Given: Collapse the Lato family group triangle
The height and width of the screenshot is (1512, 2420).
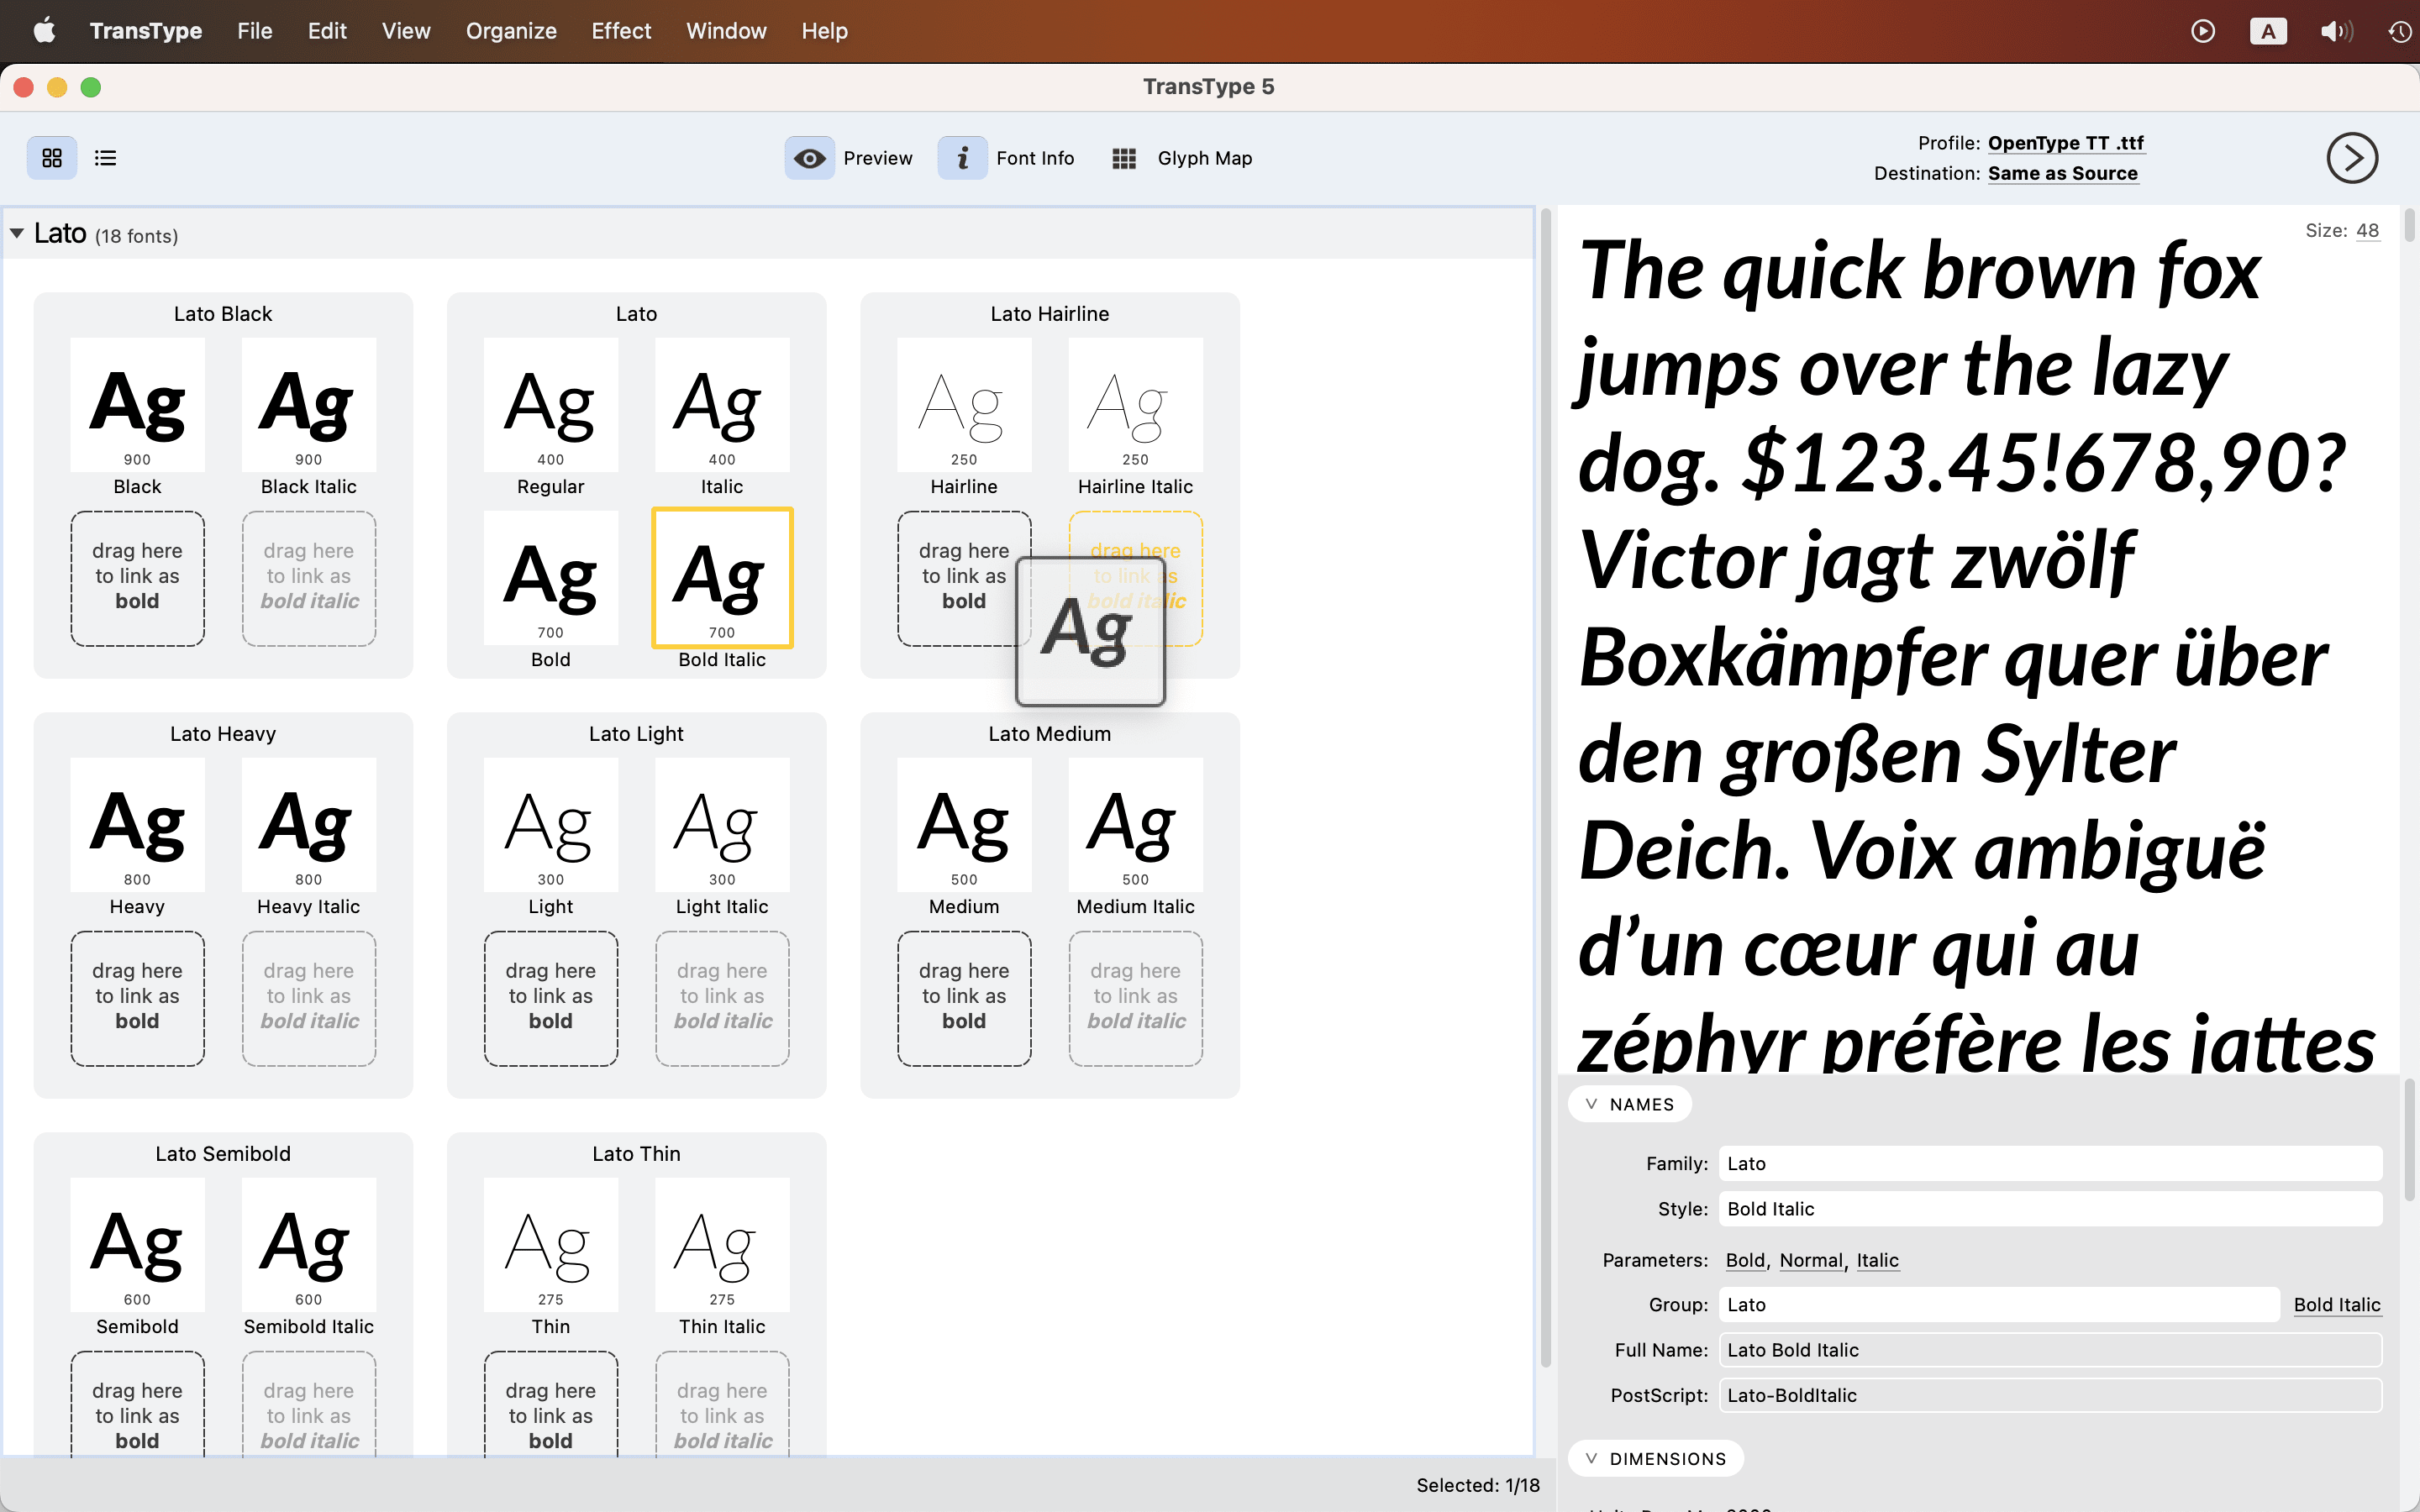Looking at the screenshot, I should click(17, 234).
